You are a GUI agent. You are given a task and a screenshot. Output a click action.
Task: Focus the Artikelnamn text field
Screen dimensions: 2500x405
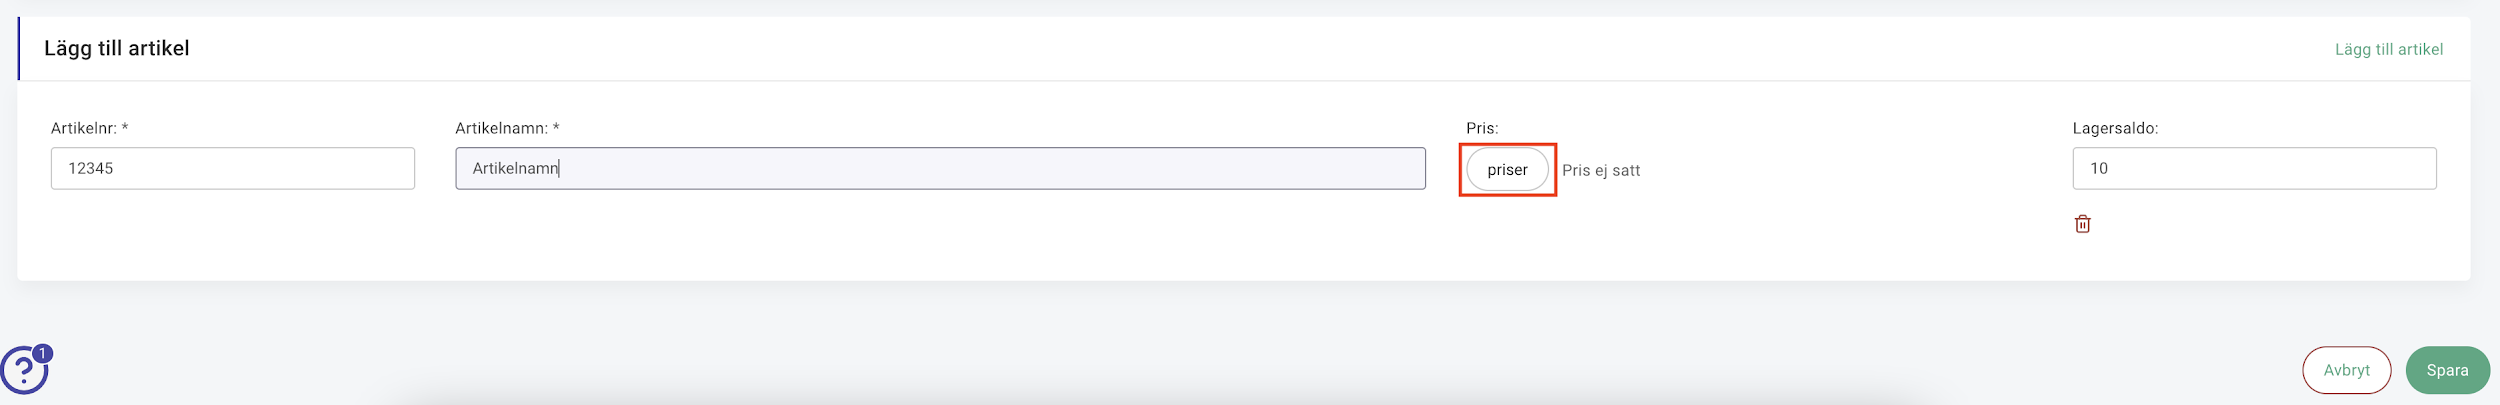pos(940,168)
